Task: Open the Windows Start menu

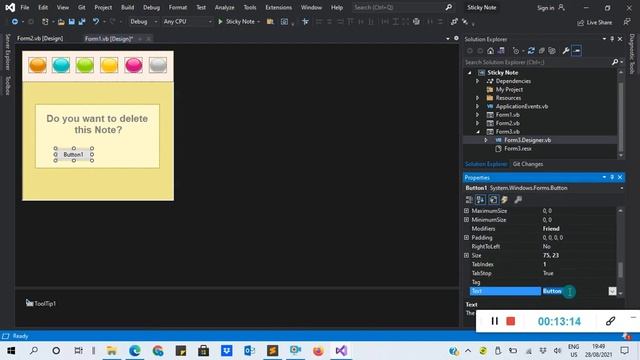Action: point(11,351)
